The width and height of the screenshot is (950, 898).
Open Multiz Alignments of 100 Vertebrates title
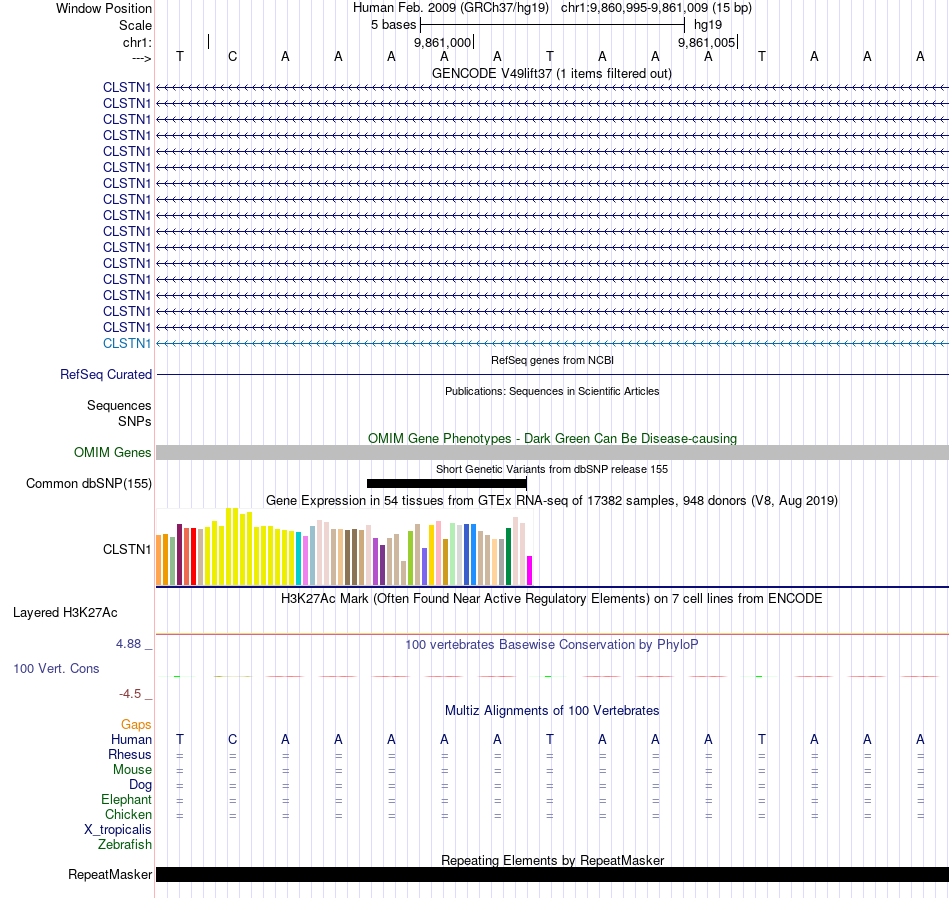coord(552,711)
